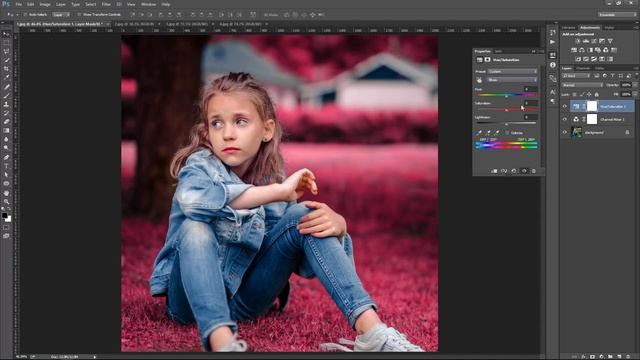Enable the Colorize checkbox
The image size is (640, 360).
[507, 133]
